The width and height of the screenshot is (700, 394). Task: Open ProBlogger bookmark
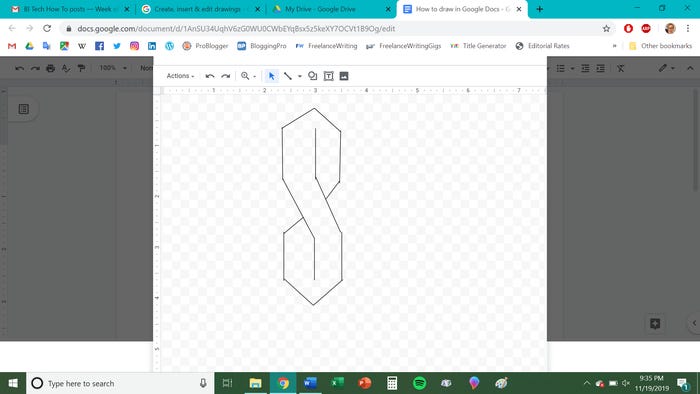[205, 46]
